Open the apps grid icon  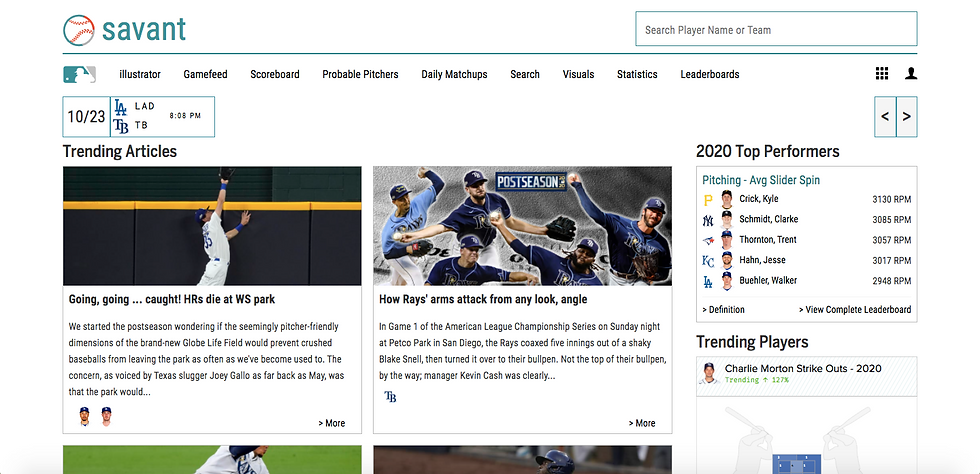point(882,74)
